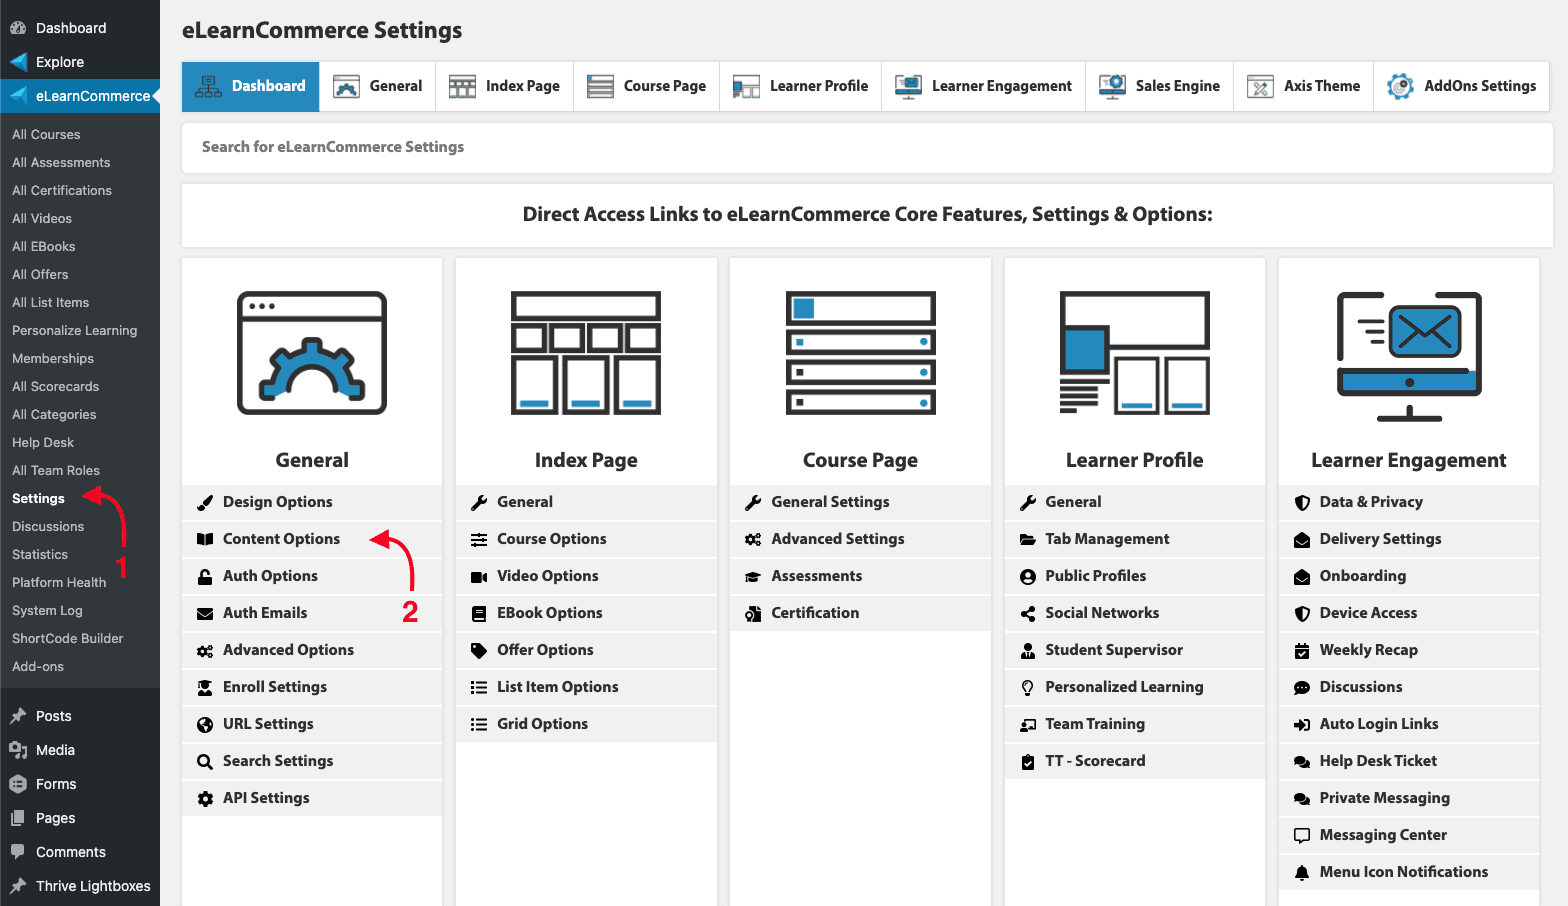Open the Private Messaging link

pyautogui.click(x=1385, y=798)
